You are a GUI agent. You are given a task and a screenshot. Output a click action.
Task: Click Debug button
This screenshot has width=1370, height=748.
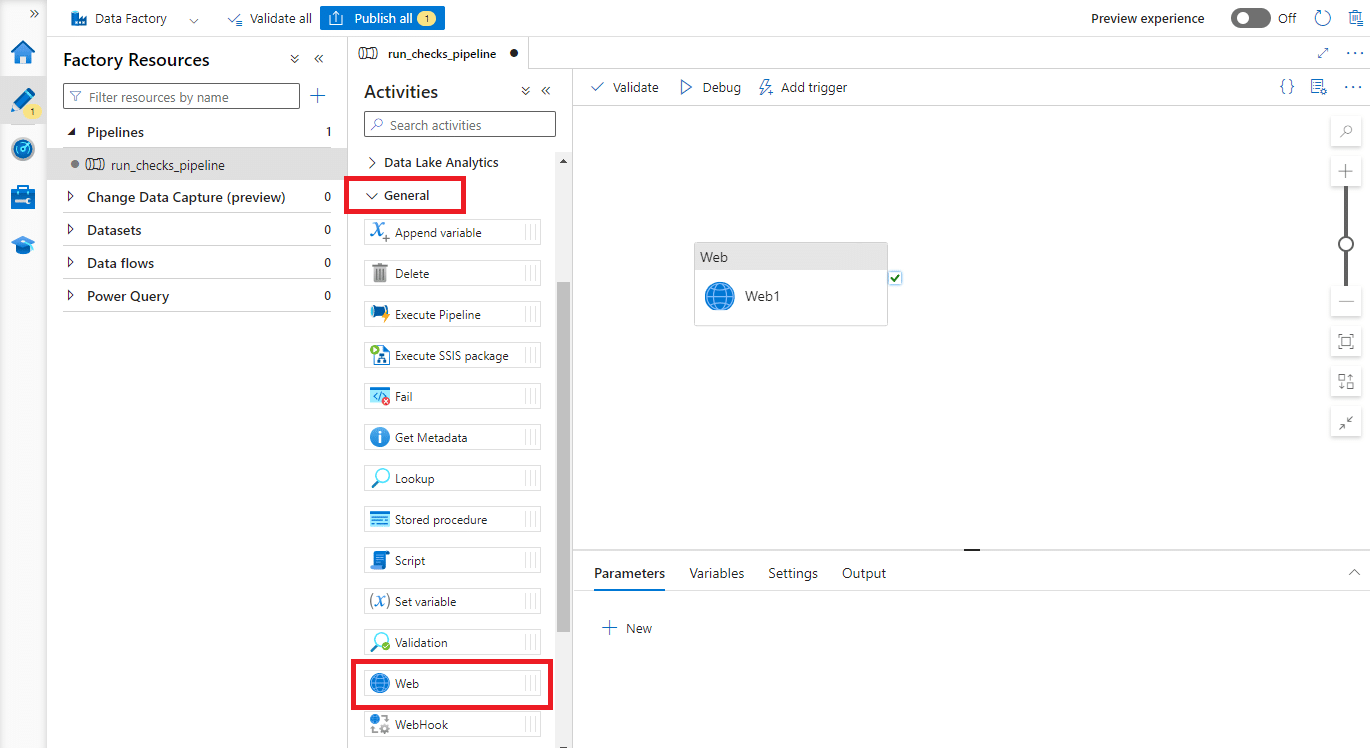[x=710, y=87]
